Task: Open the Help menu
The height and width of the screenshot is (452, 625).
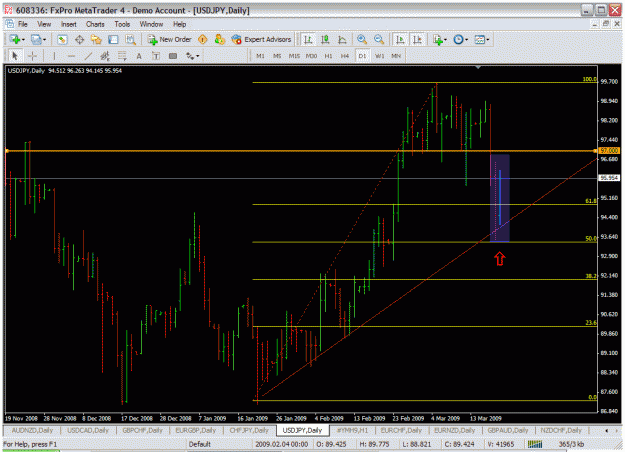Action: coord(179,24)
